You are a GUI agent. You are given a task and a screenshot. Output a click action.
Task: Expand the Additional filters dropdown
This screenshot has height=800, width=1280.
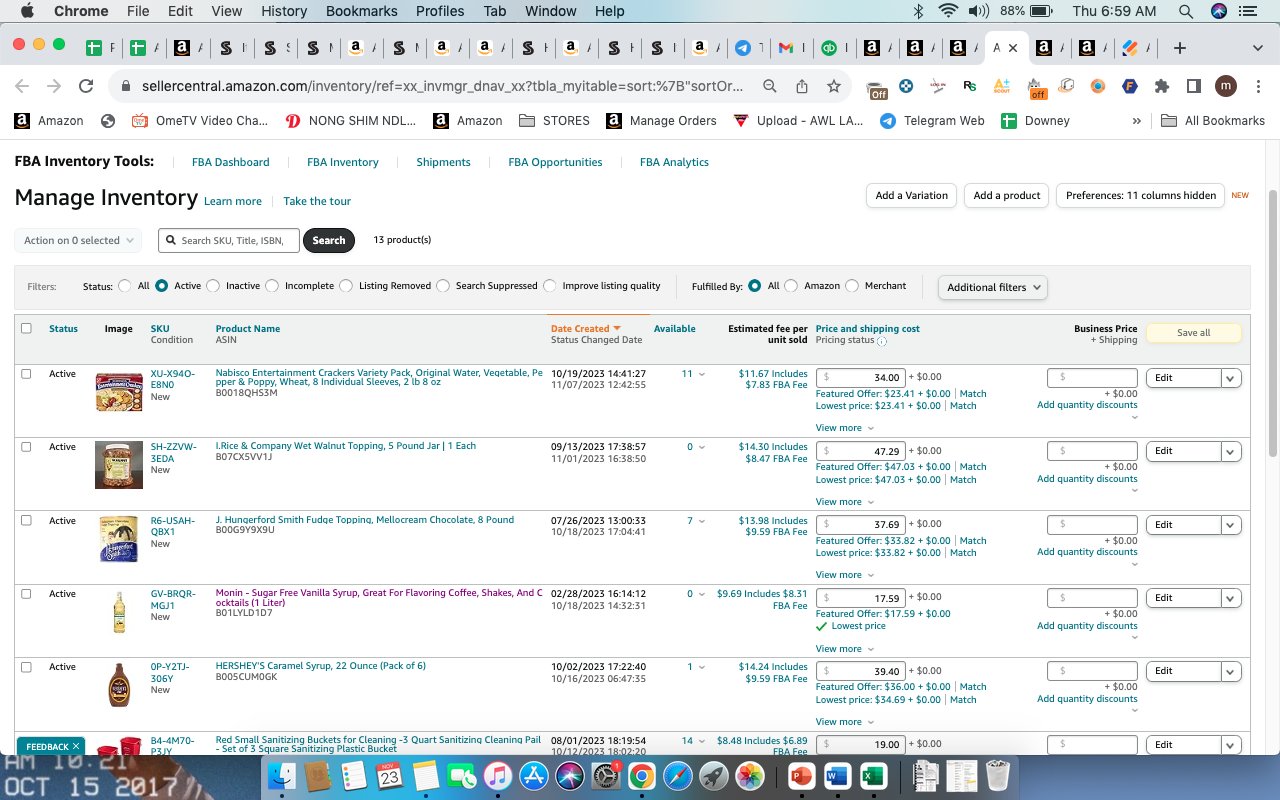992,287
